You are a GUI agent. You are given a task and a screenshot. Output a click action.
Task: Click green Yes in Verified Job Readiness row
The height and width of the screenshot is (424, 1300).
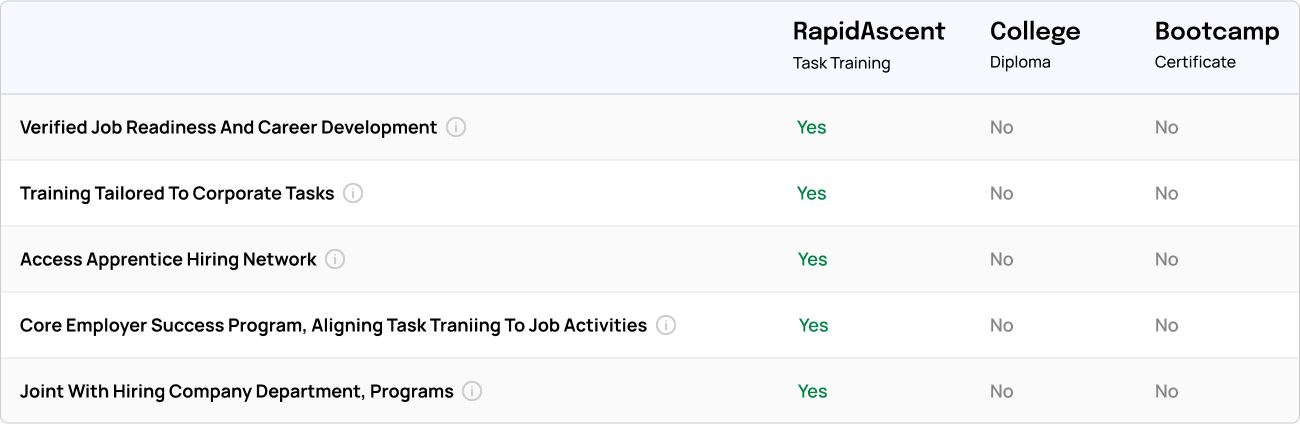point(812,127)
